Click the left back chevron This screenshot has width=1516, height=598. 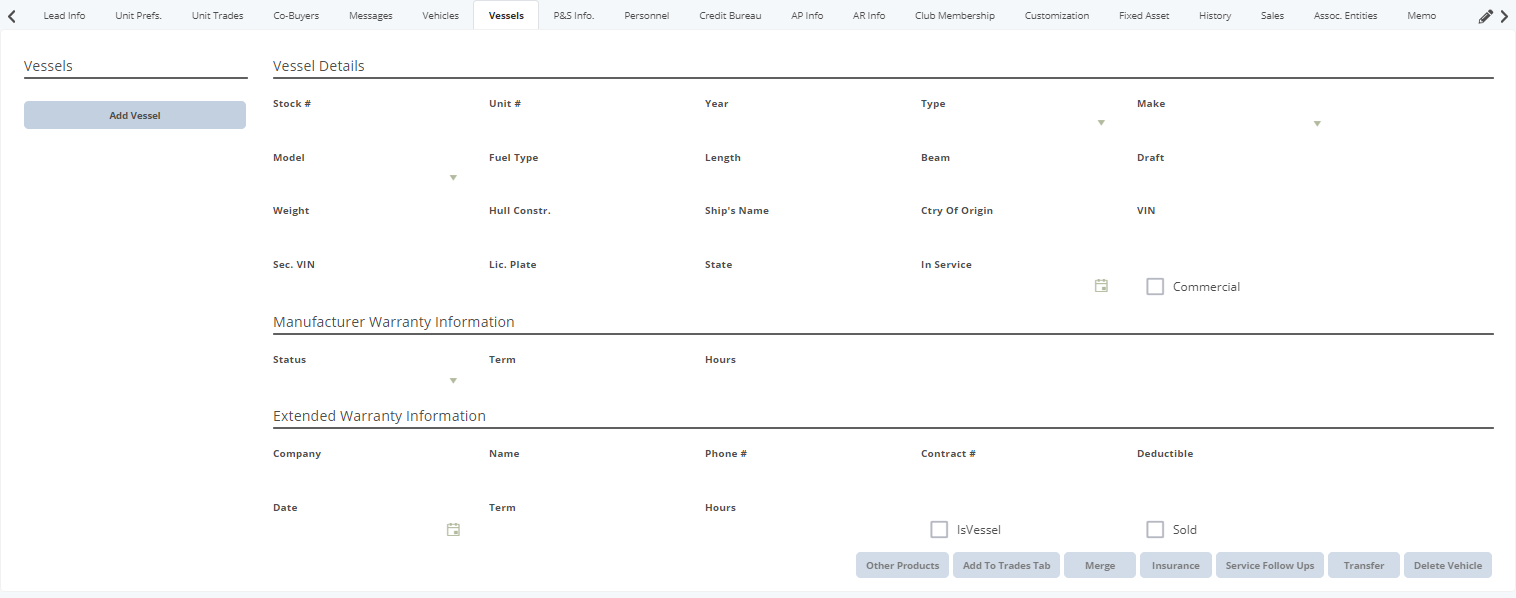click(x=11, y=15)
